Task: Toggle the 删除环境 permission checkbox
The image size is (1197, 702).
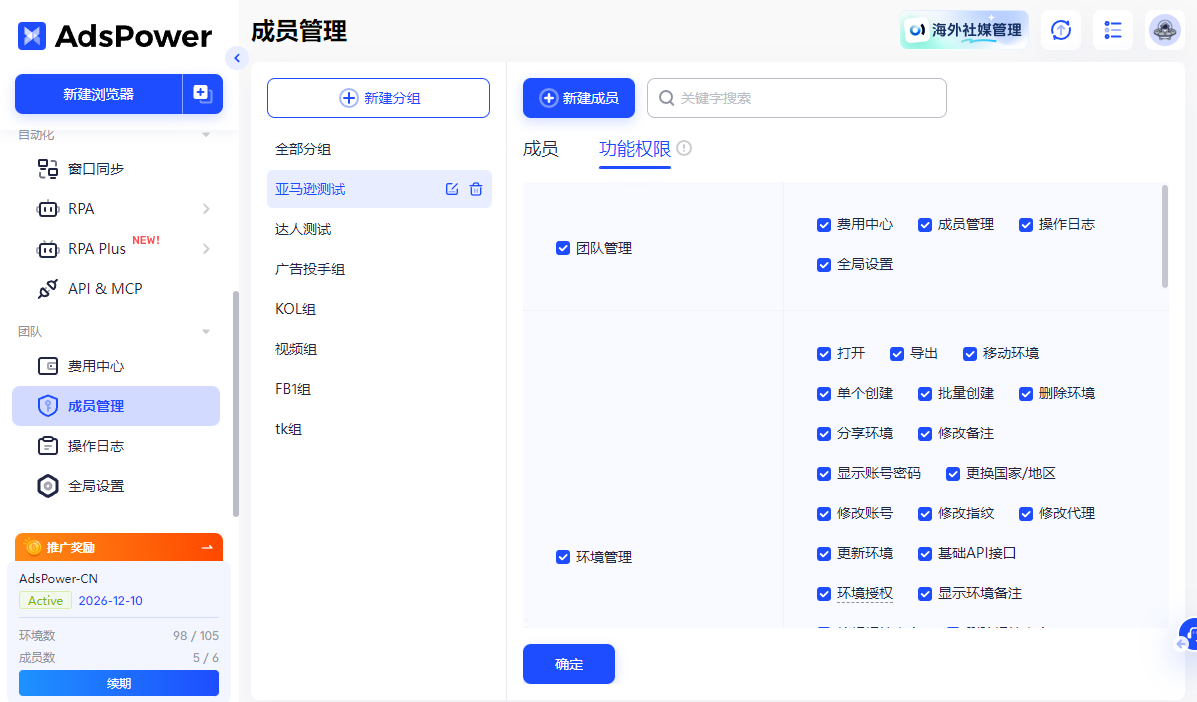Action: pyautogui.click(x=1025, y=393)
